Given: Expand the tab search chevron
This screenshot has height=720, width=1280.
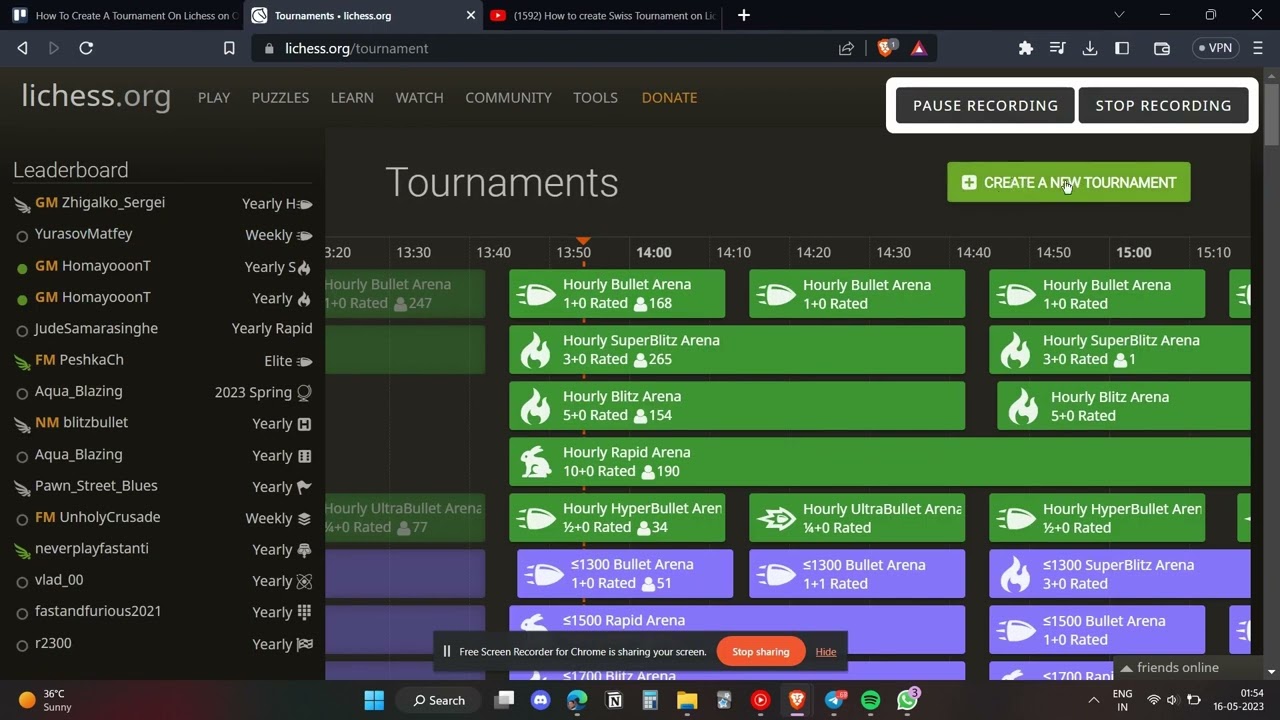Looking at the screenshot, I should [1119, 15].
